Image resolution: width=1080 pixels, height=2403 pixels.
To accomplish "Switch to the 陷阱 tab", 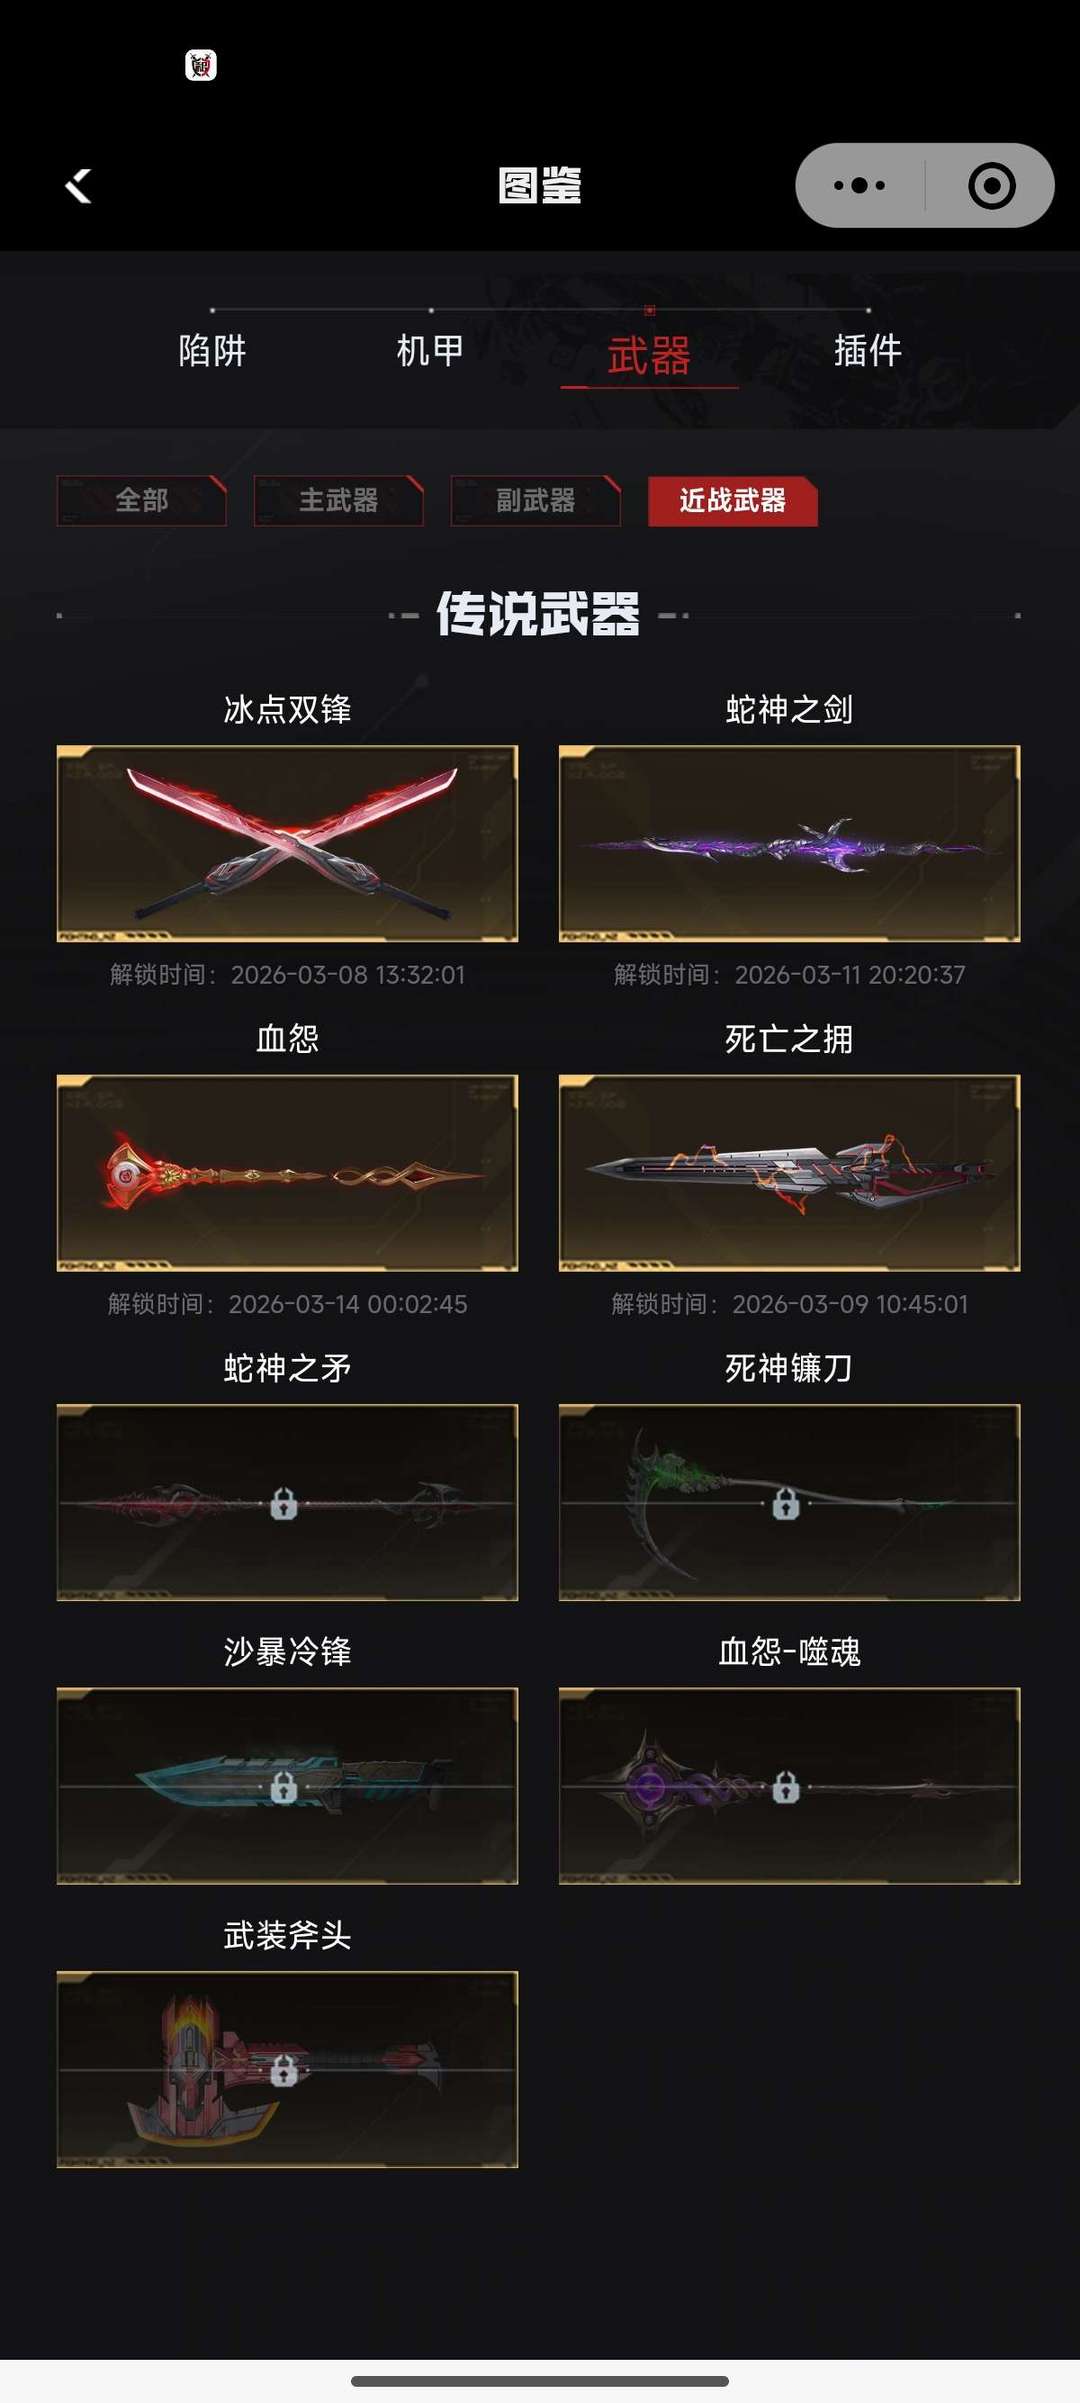I will pos(212,351).
